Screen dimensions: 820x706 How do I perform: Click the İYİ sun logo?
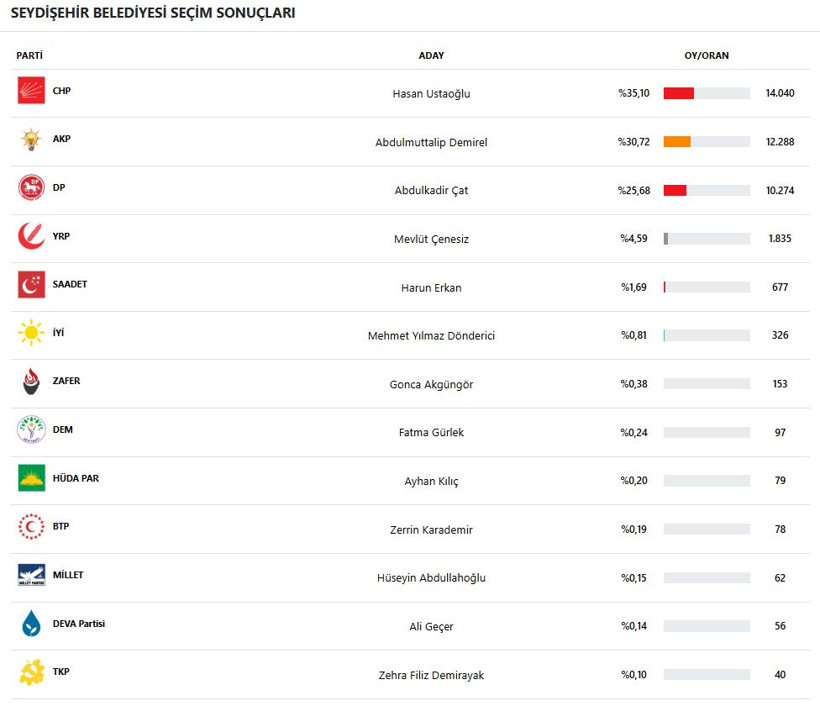pyautogui.click(x=31, y=333)
